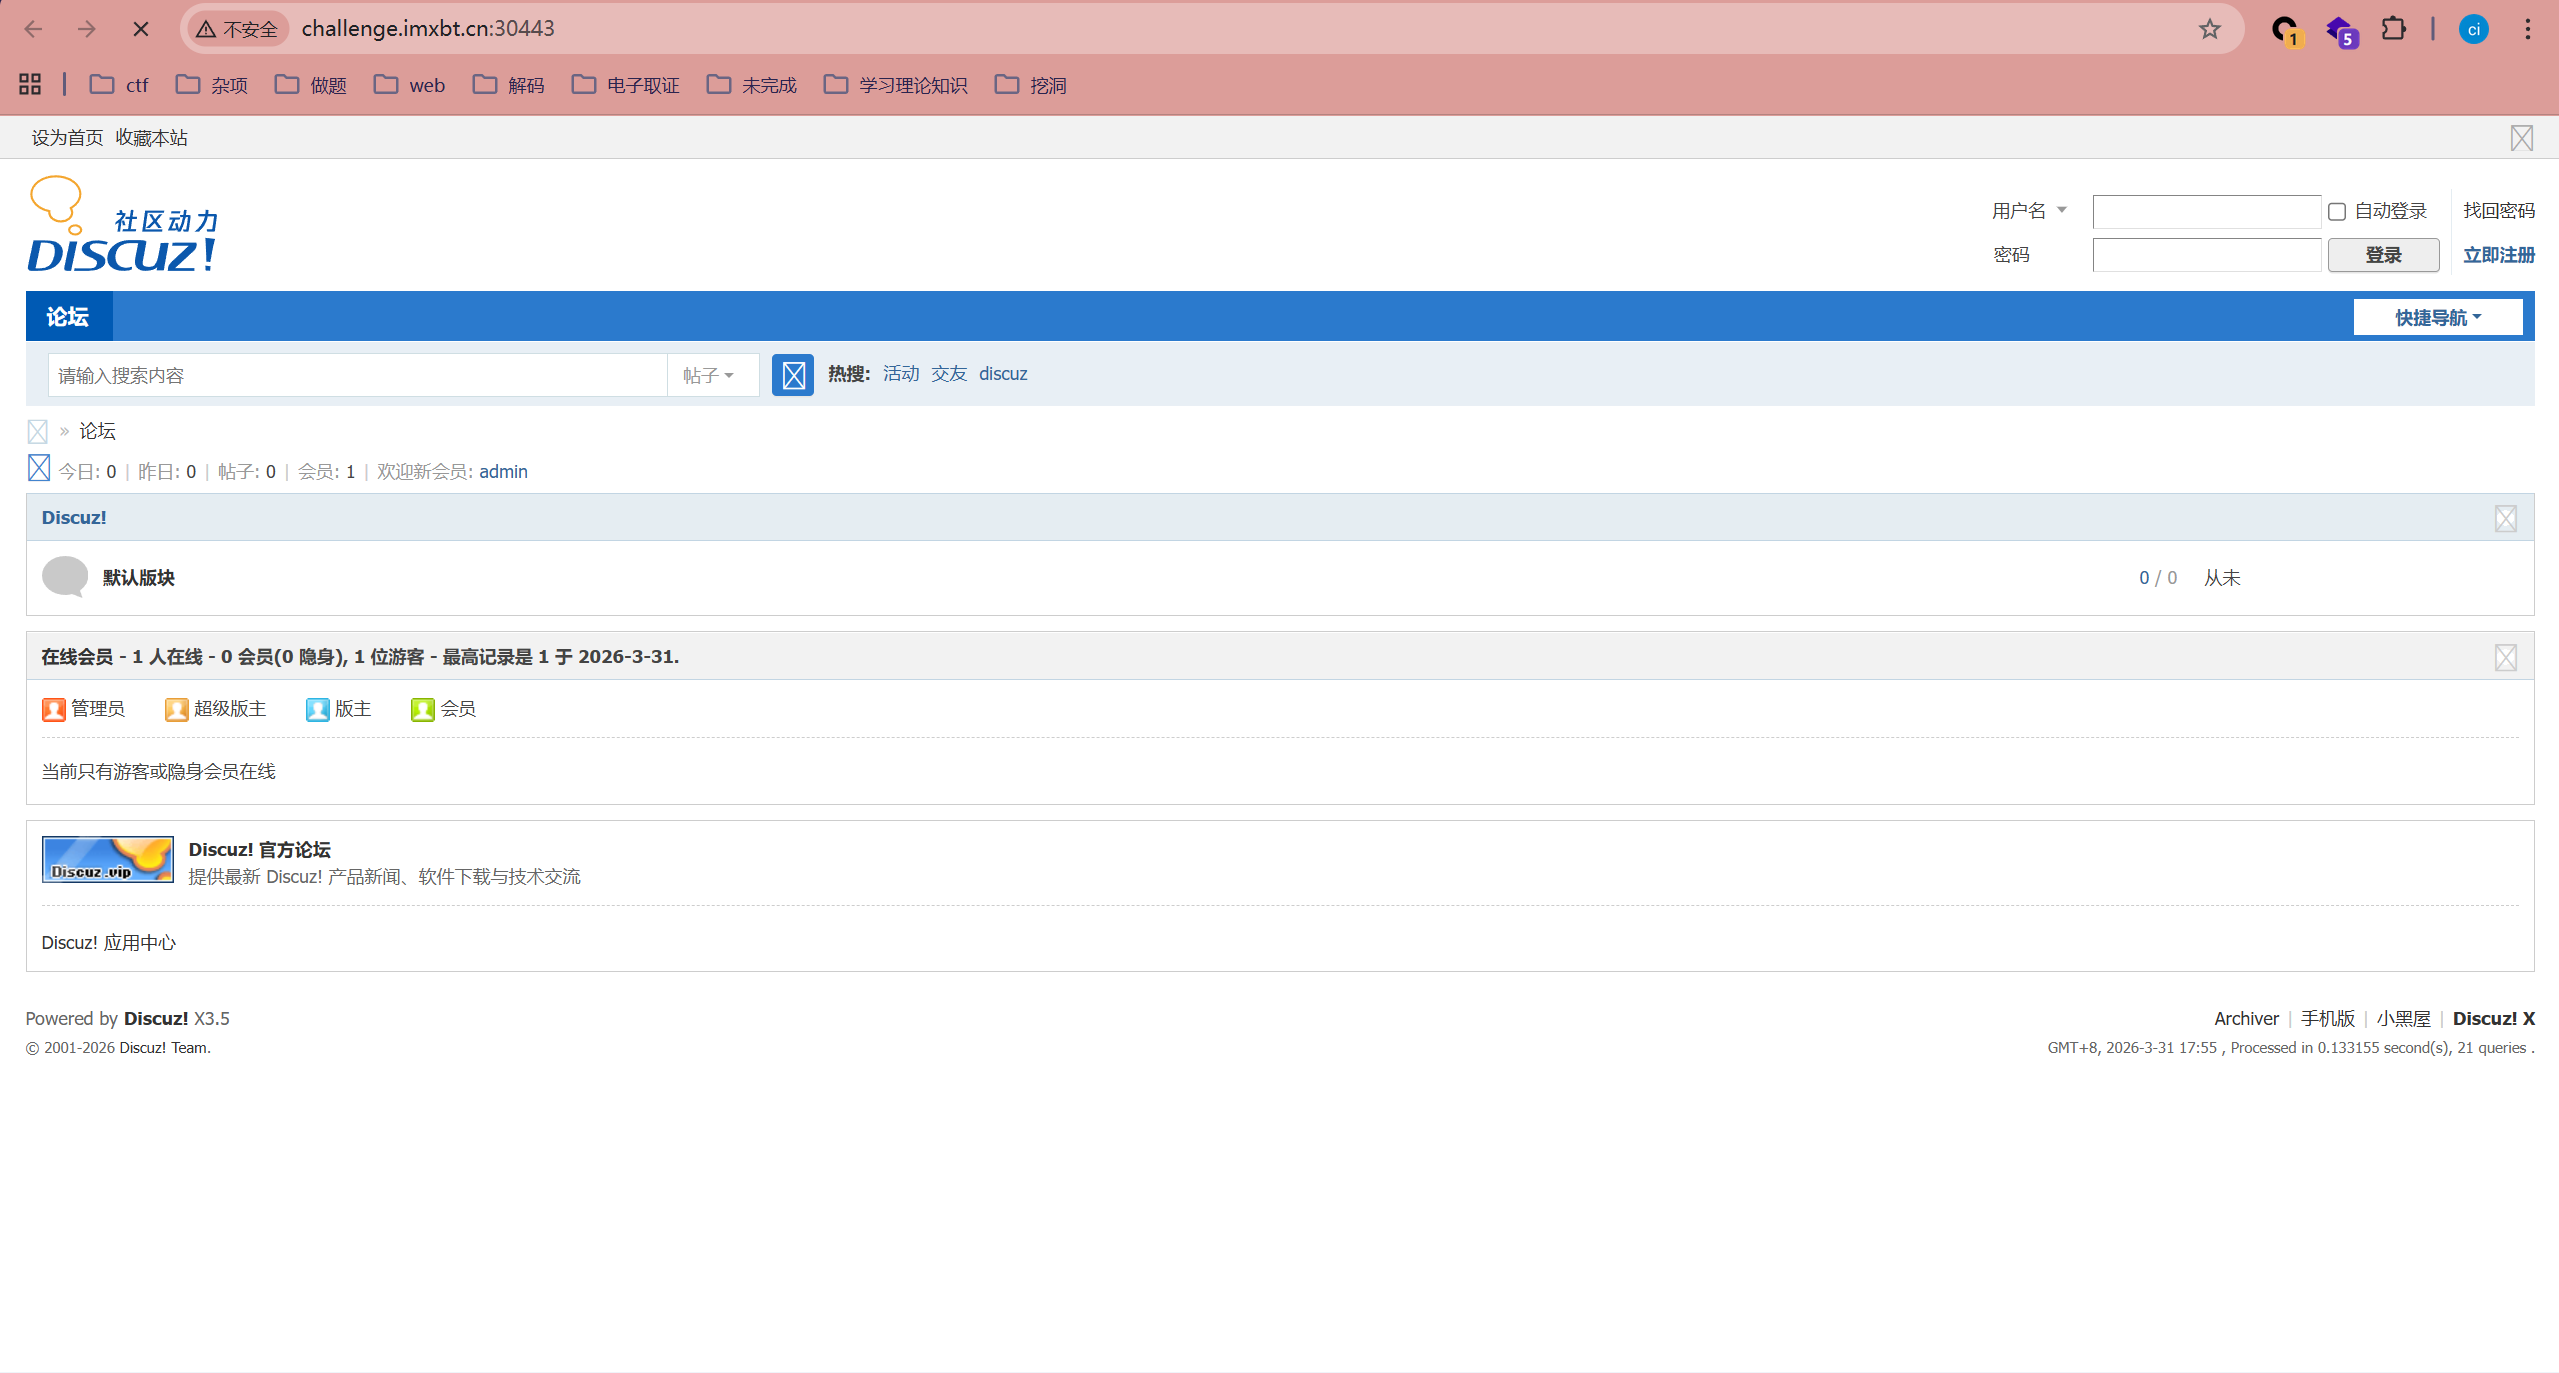Click the search submit icon button
The width and height of the screenshot is (2559, 1373).
pyautogui.click(x=792, y=375)
